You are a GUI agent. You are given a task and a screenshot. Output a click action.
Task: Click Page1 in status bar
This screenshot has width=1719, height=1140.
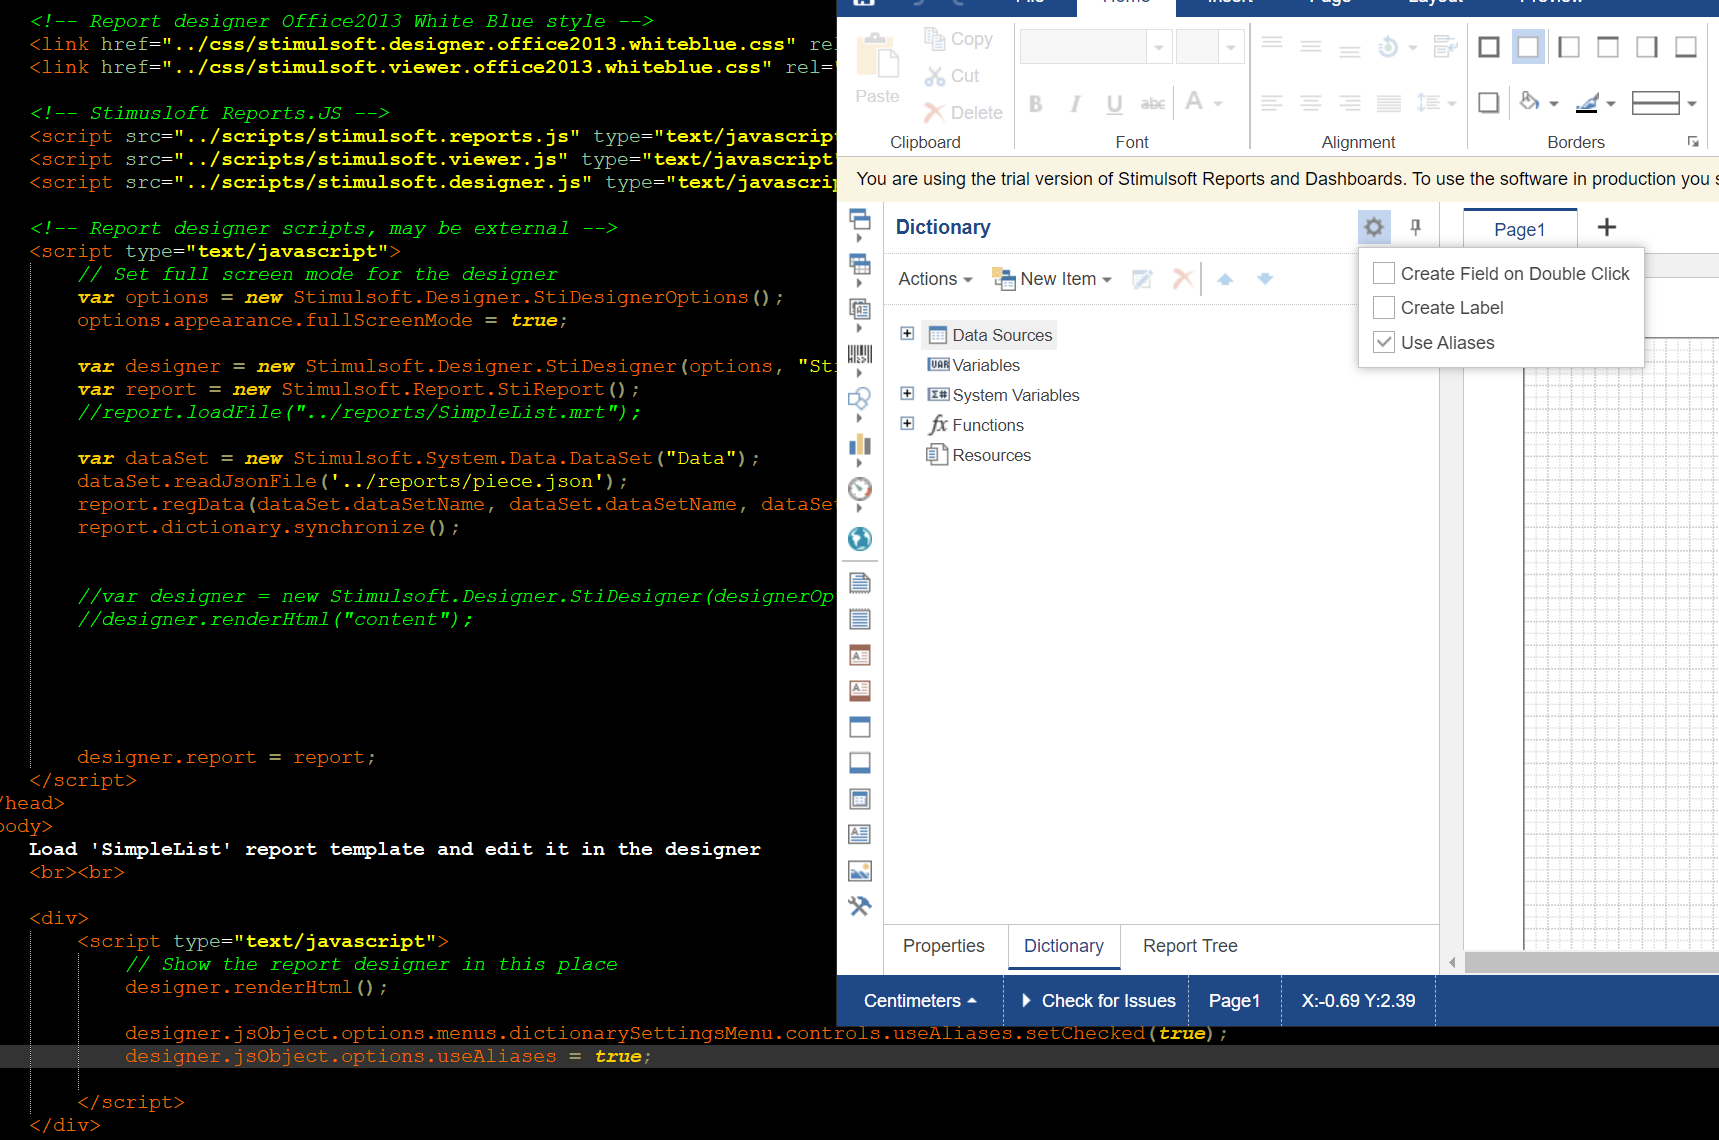click(x=1234, y=1001)
